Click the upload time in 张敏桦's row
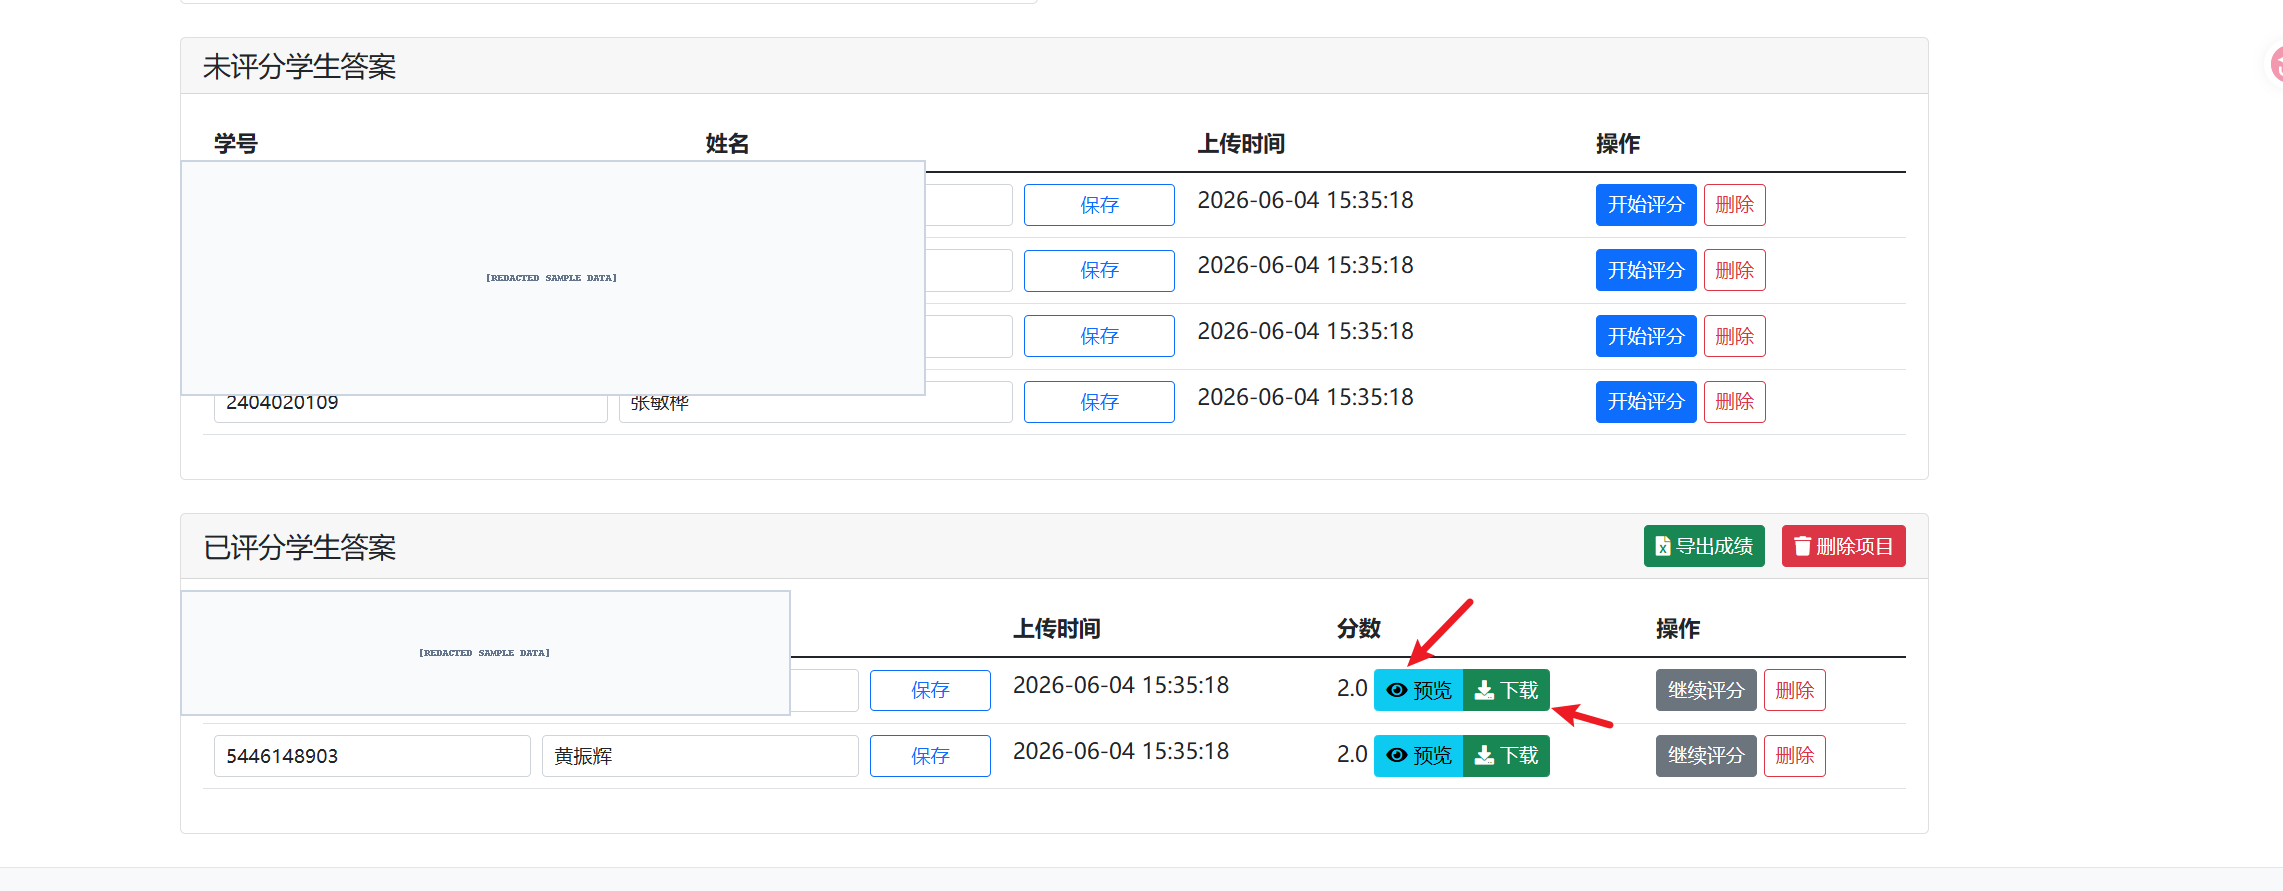The width and height of the screenshot is (2283, 891). [x=1305, y=397]
